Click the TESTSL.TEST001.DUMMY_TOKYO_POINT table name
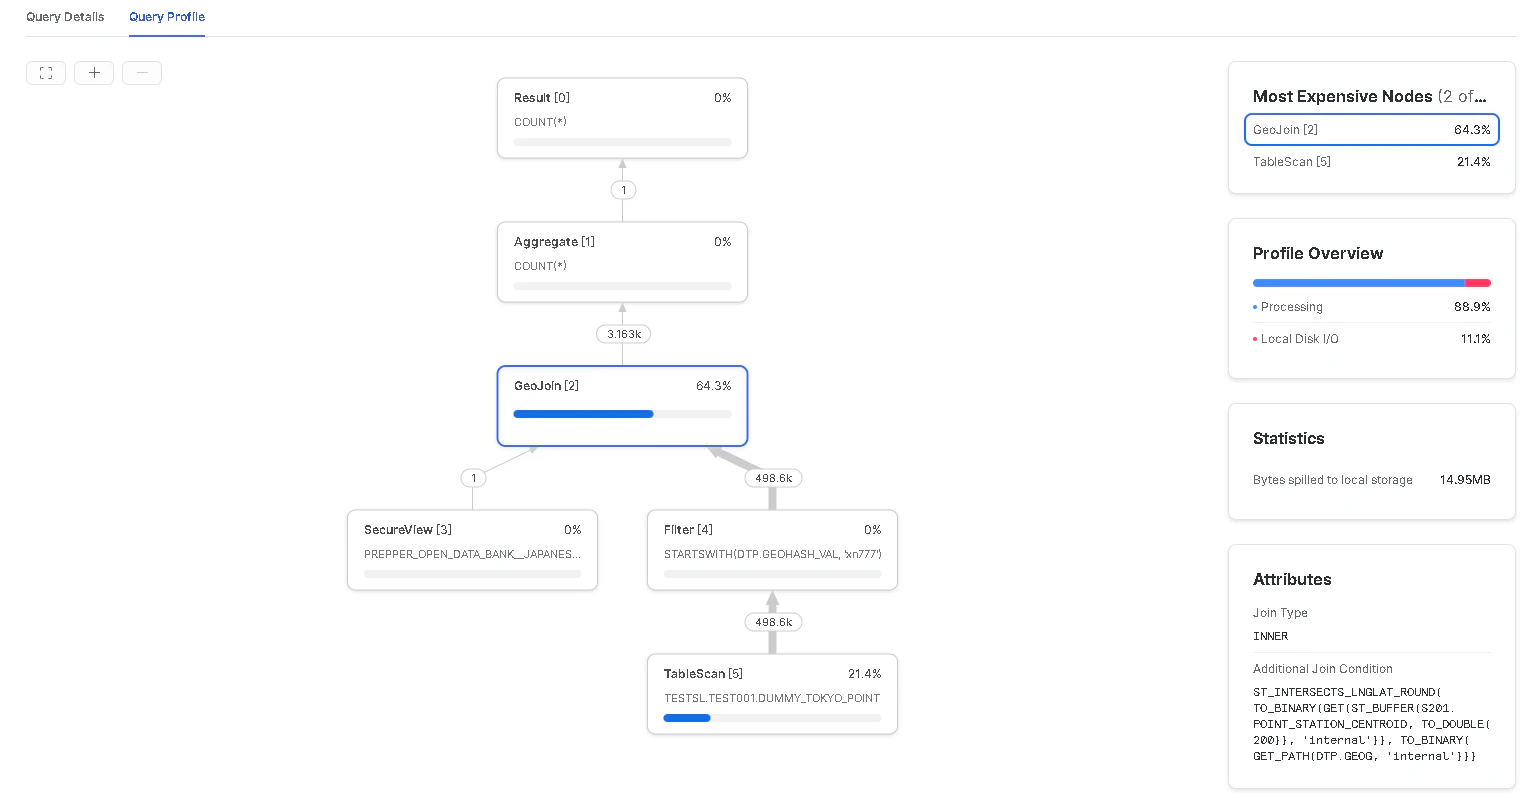The height and width of the screenshot is (798, 1537). coord(772,698)
